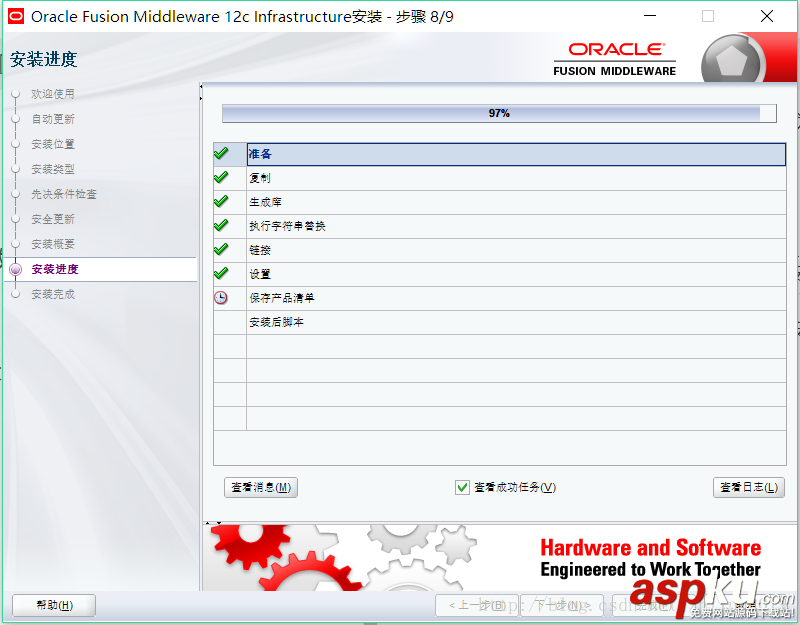Image resolution: width=800 pixels, height=625 pixels.
Task: Minimize the installer window
Action: coord(650,16)
